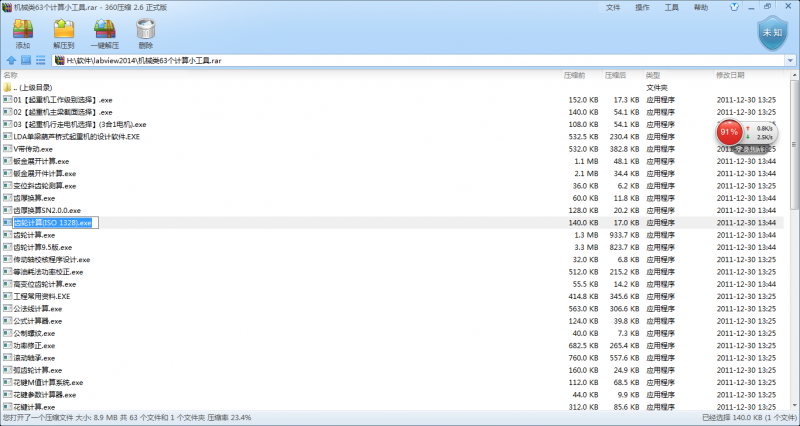Click the 91% red floating ball
800x426 pixels.
(x=729, y=132)
